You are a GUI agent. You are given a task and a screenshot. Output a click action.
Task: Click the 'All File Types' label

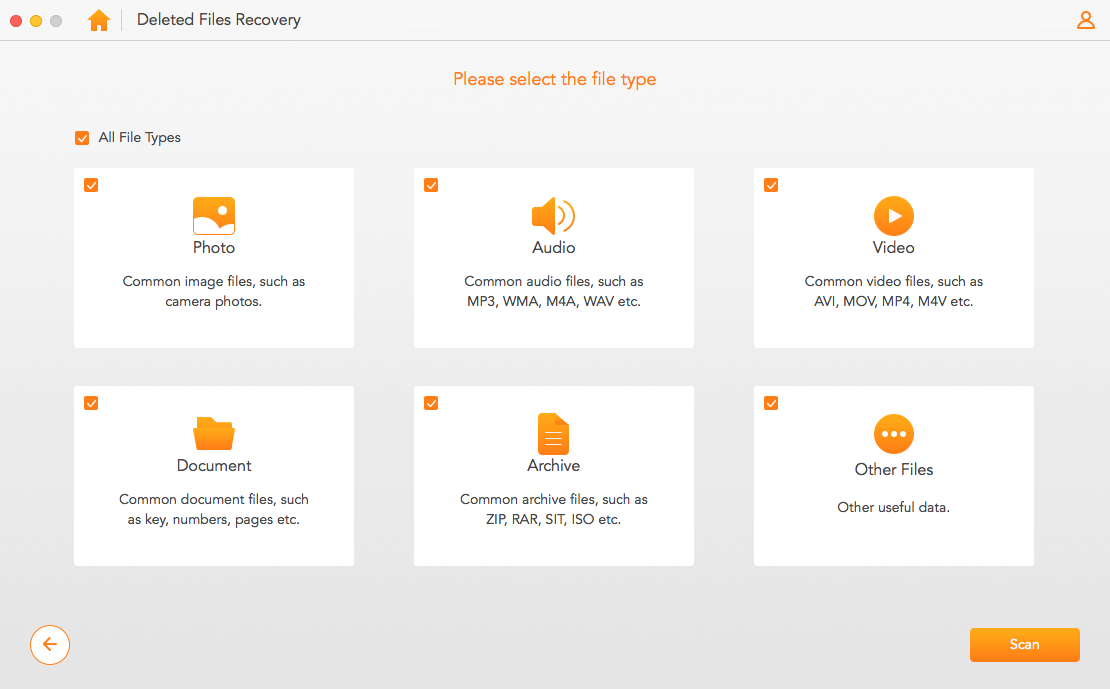139,137
